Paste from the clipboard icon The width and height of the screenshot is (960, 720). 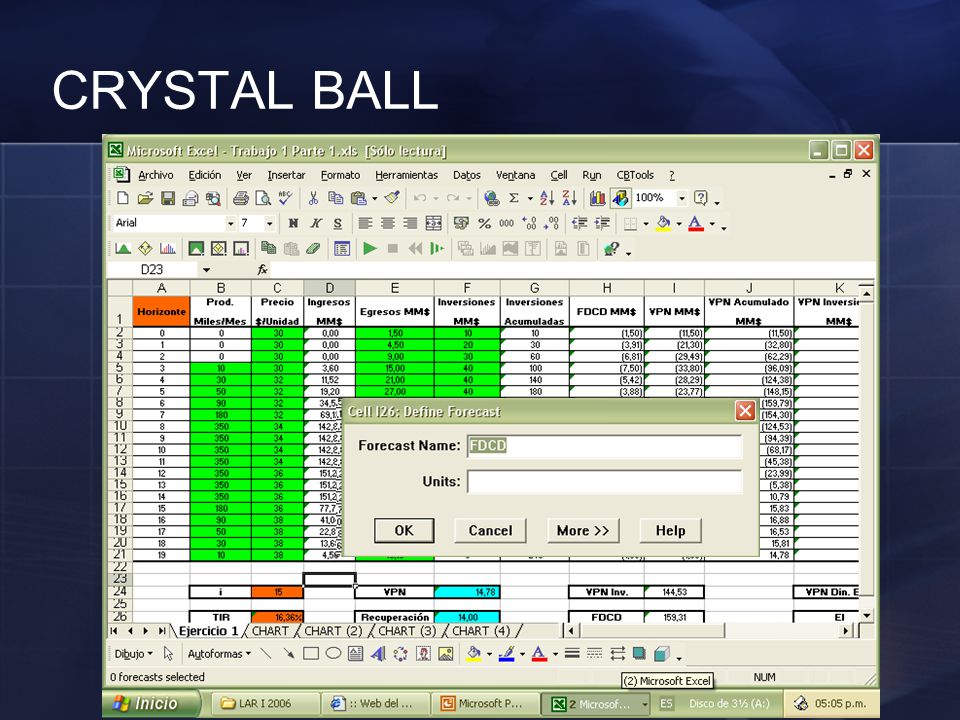358,198
